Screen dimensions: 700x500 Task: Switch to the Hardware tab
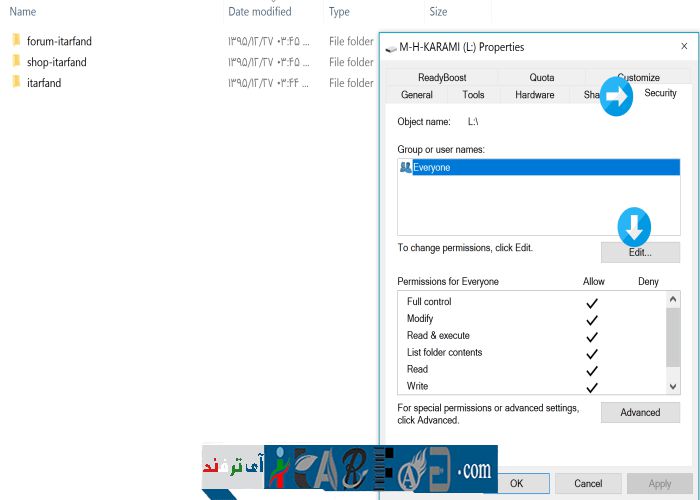(x=535, y=95)
